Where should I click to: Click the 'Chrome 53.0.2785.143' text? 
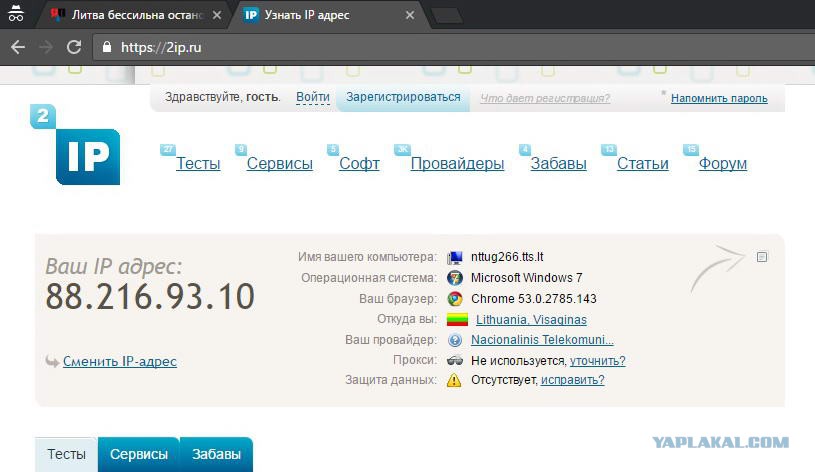[534, 299]
